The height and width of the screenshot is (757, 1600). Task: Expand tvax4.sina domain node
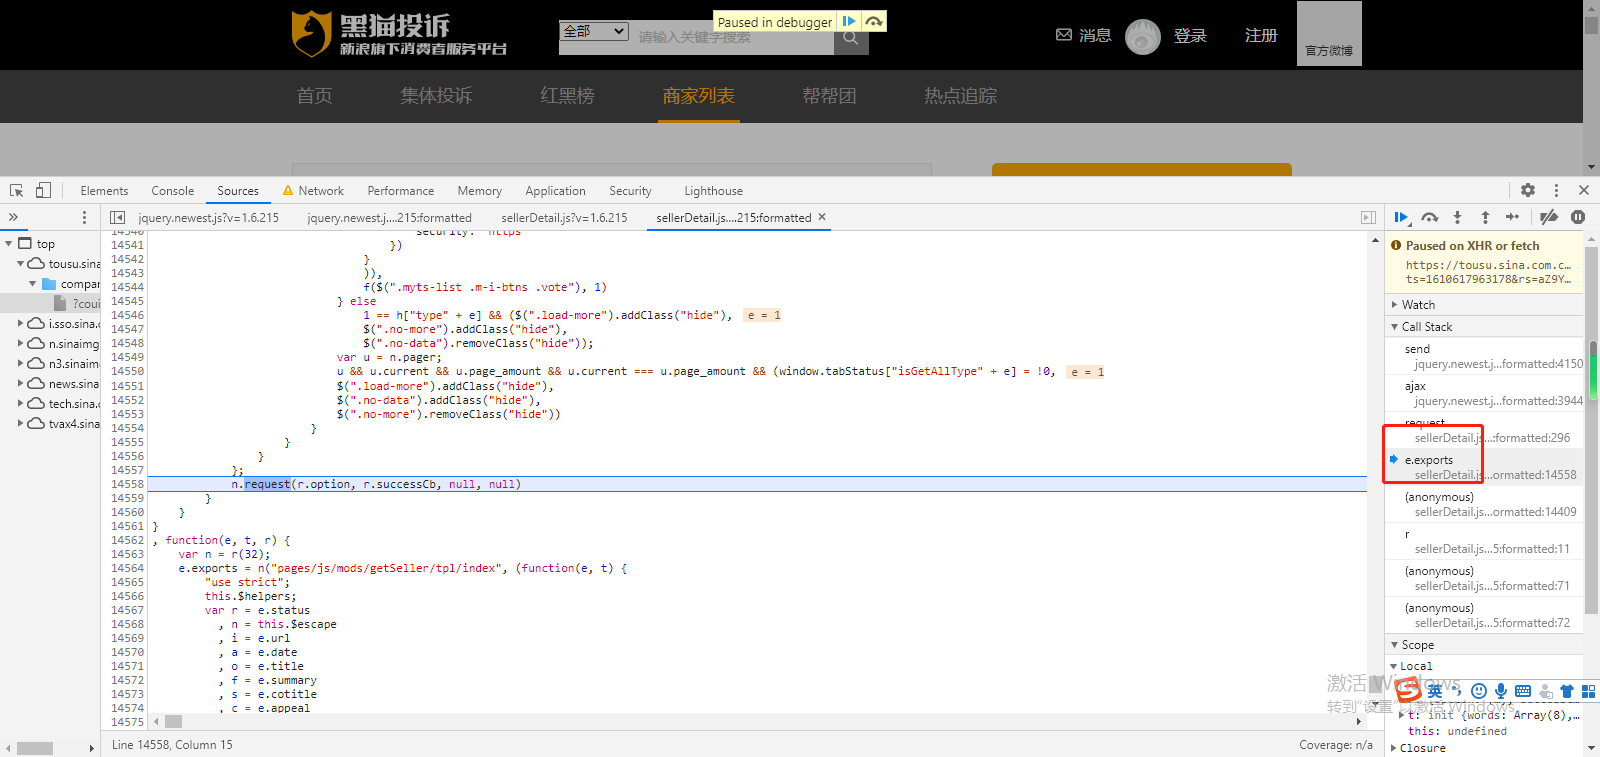pos(20,423)
